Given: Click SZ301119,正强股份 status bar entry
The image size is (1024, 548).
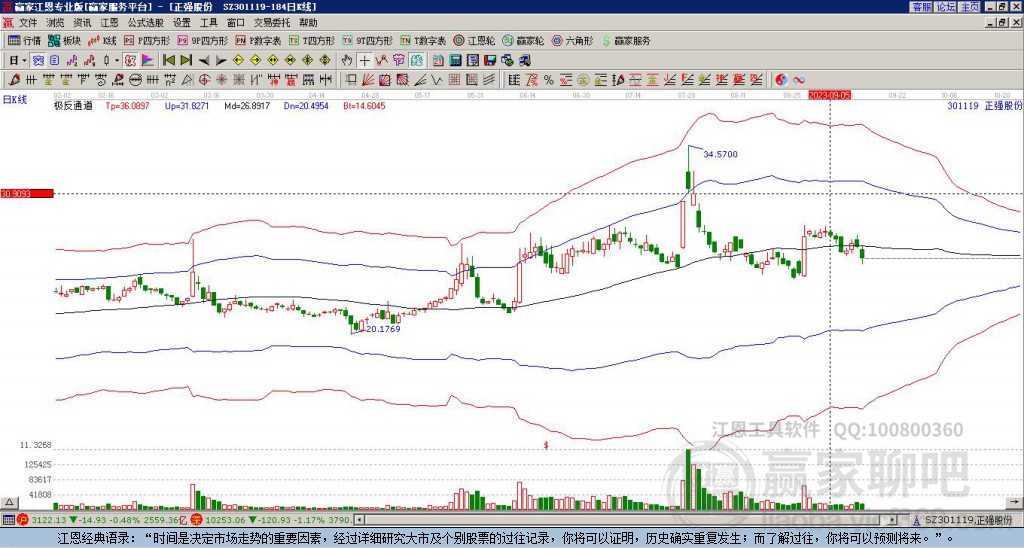Looking at the screenshot, I should point(968,520).
